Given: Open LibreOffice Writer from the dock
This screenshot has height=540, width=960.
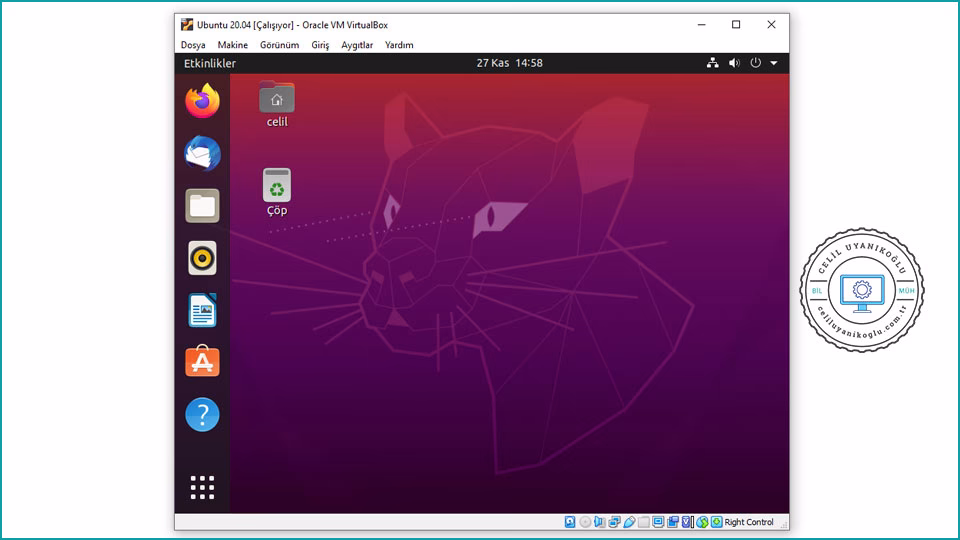Looking at the screenshot, I should point(203,310).
